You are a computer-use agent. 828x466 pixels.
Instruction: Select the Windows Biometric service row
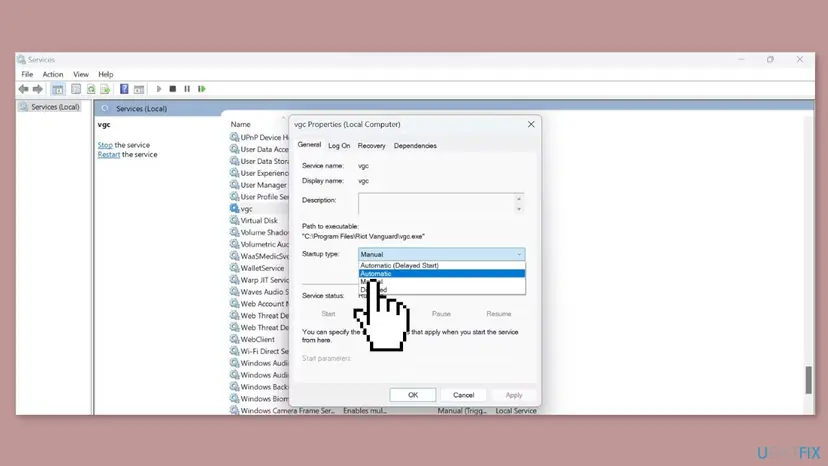259,398
